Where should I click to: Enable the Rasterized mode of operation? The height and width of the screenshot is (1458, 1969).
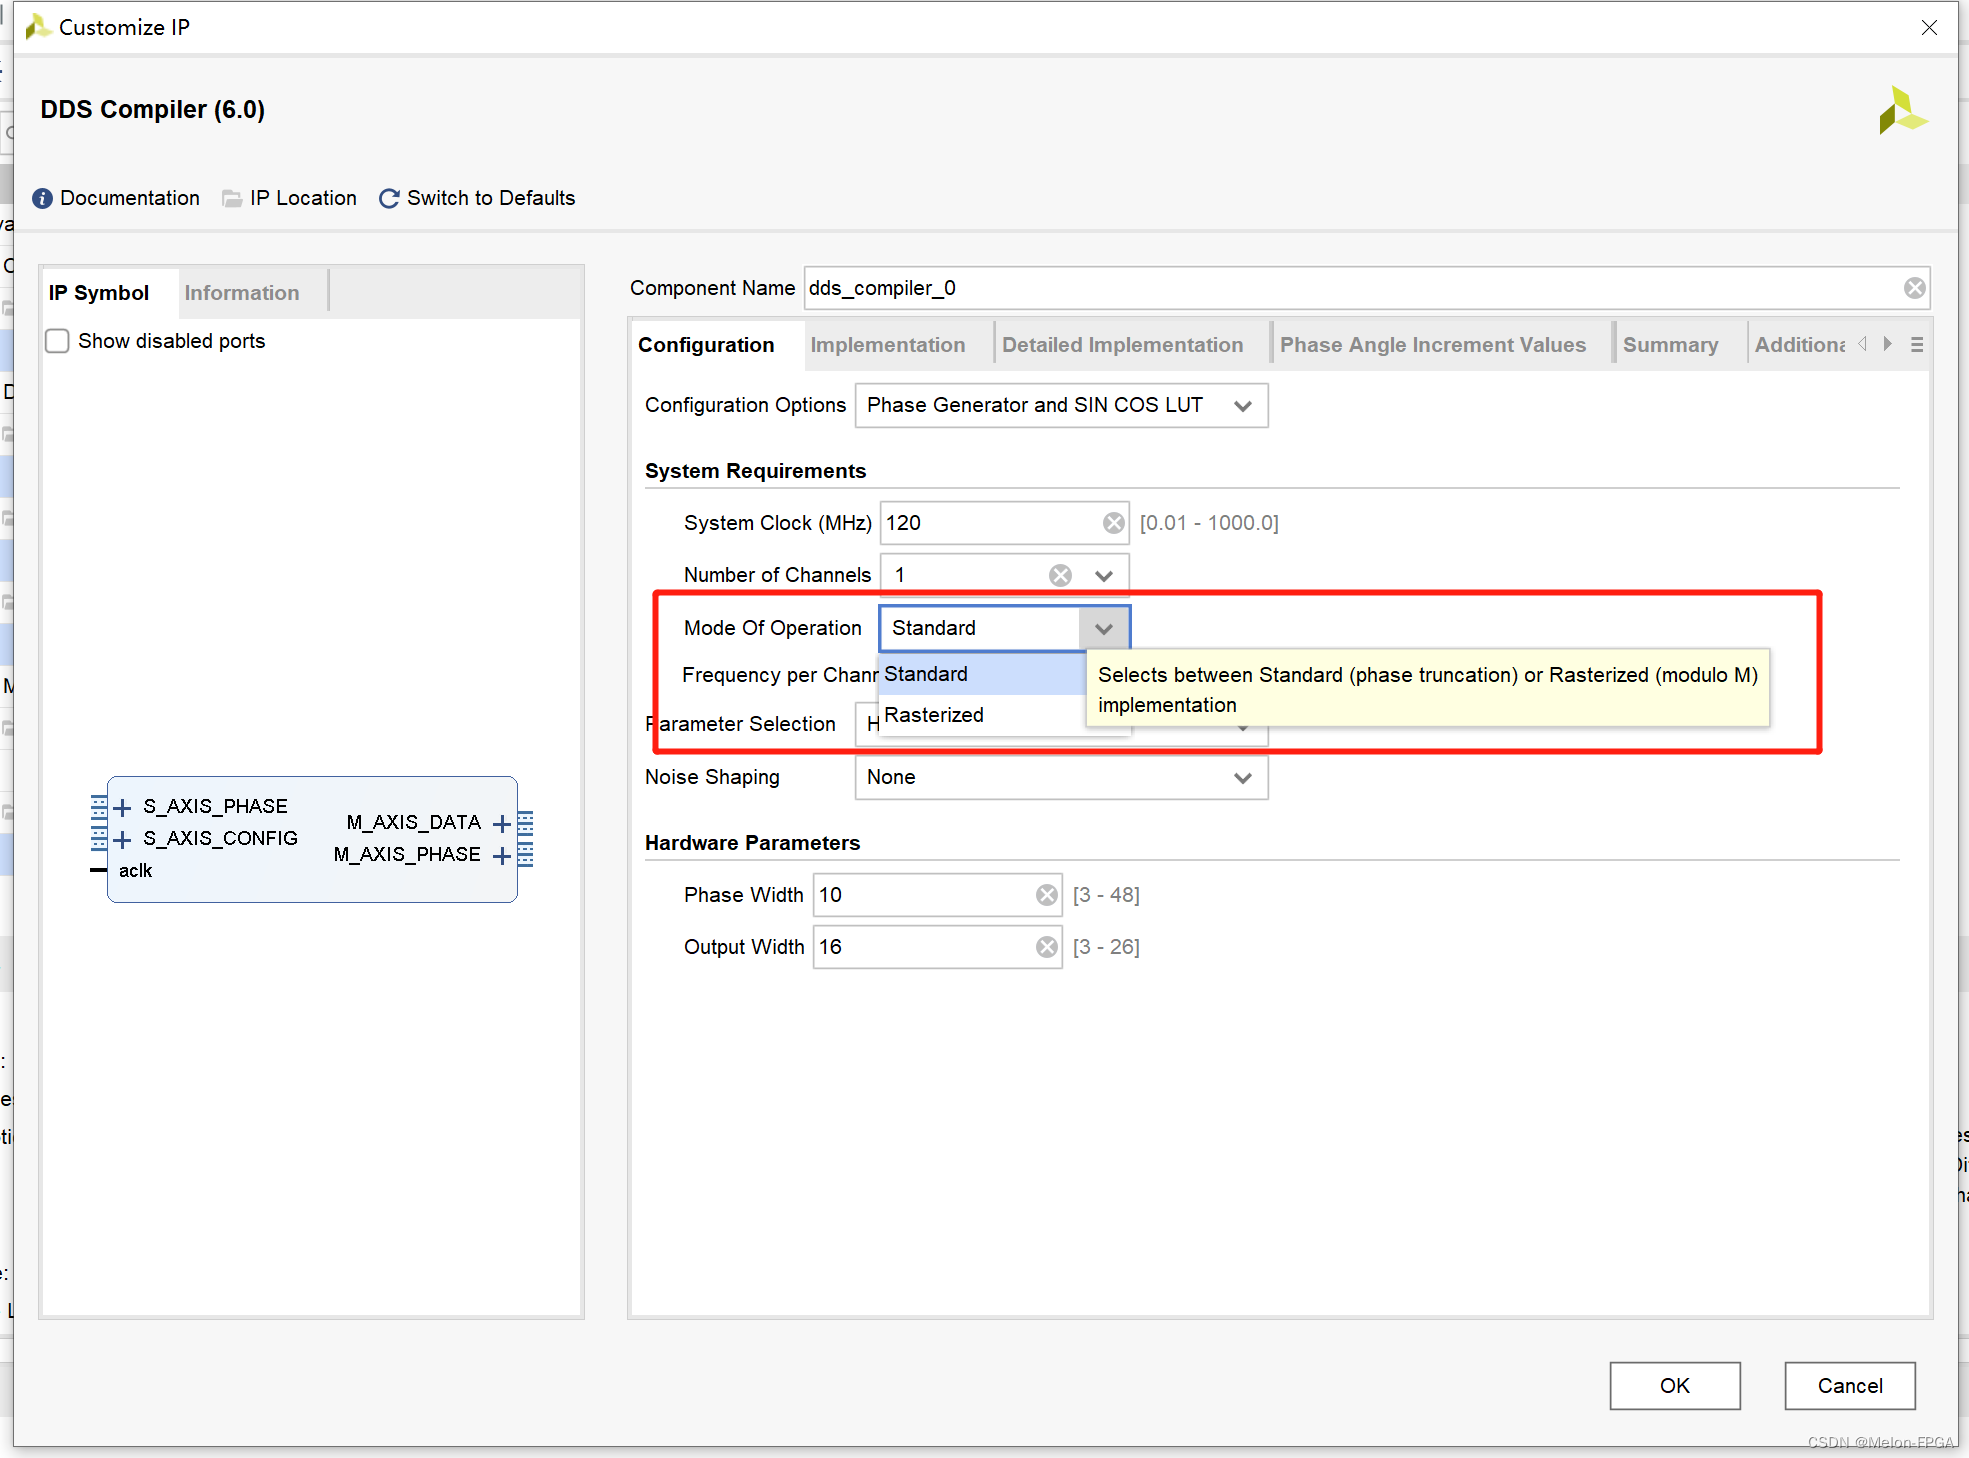pyautogui.click(x=936, y=715)
